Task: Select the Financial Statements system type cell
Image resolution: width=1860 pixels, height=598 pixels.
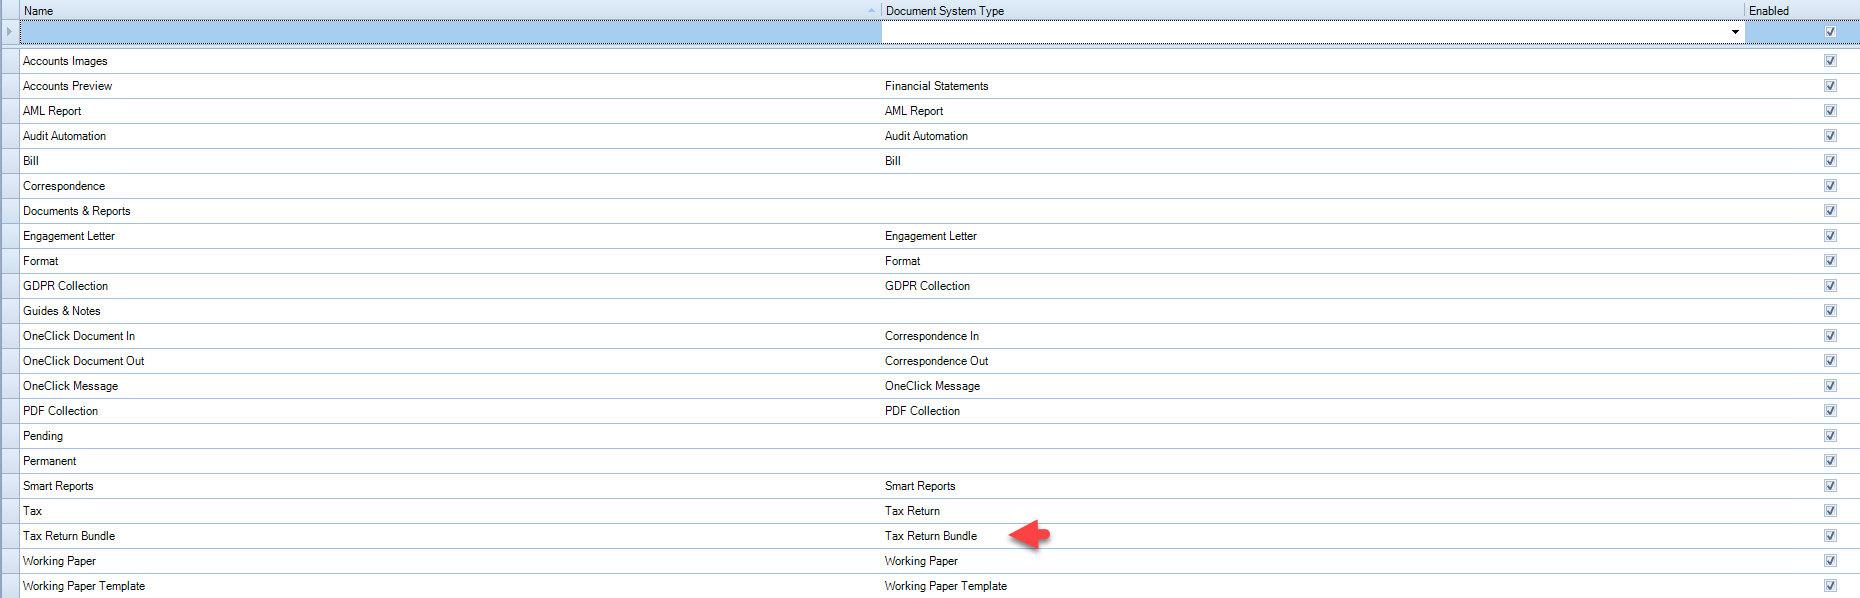Action: [1313, 86]
